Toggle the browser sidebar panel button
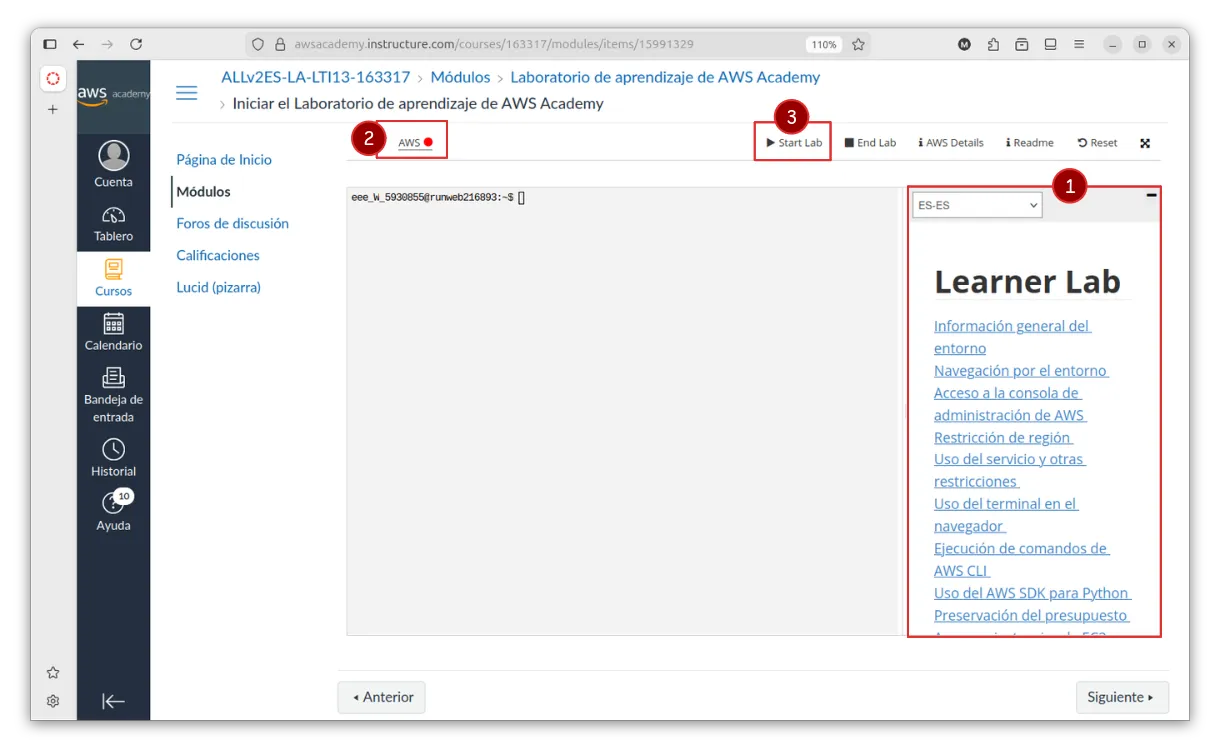 (x=50, y=44)
